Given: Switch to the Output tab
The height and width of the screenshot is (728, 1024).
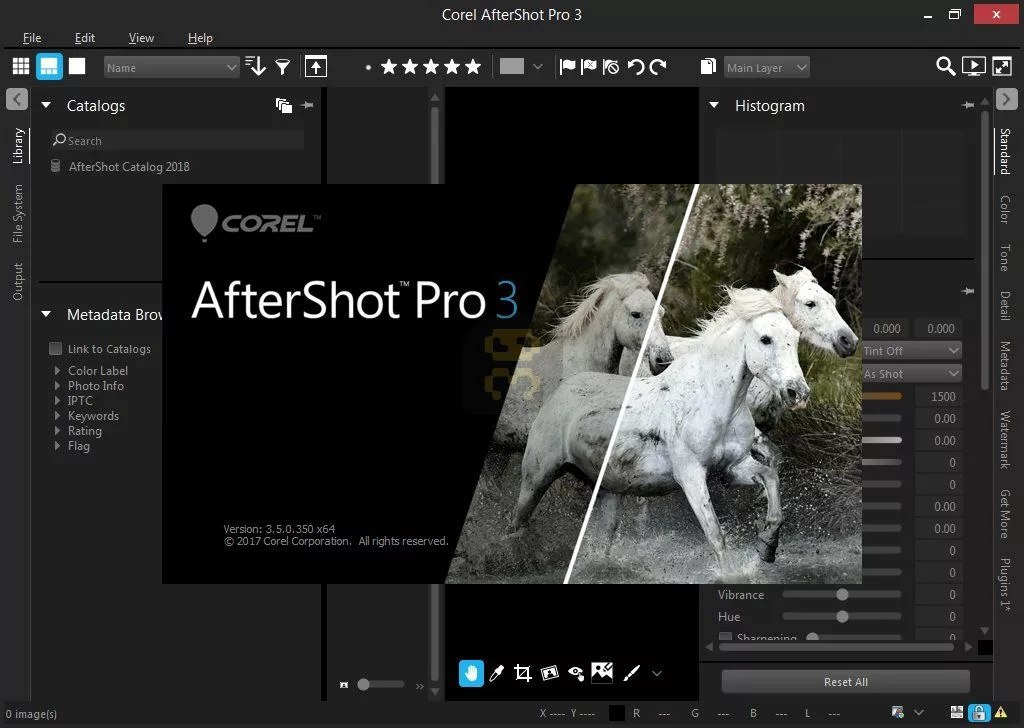Looking at the screenshot, I should [x=18, y=281].
